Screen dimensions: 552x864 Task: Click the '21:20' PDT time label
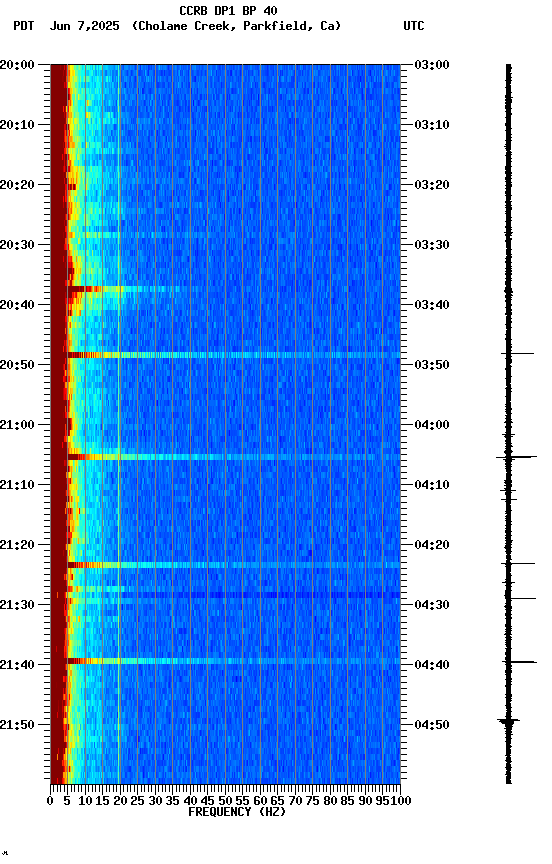click(x=17, y=545)
